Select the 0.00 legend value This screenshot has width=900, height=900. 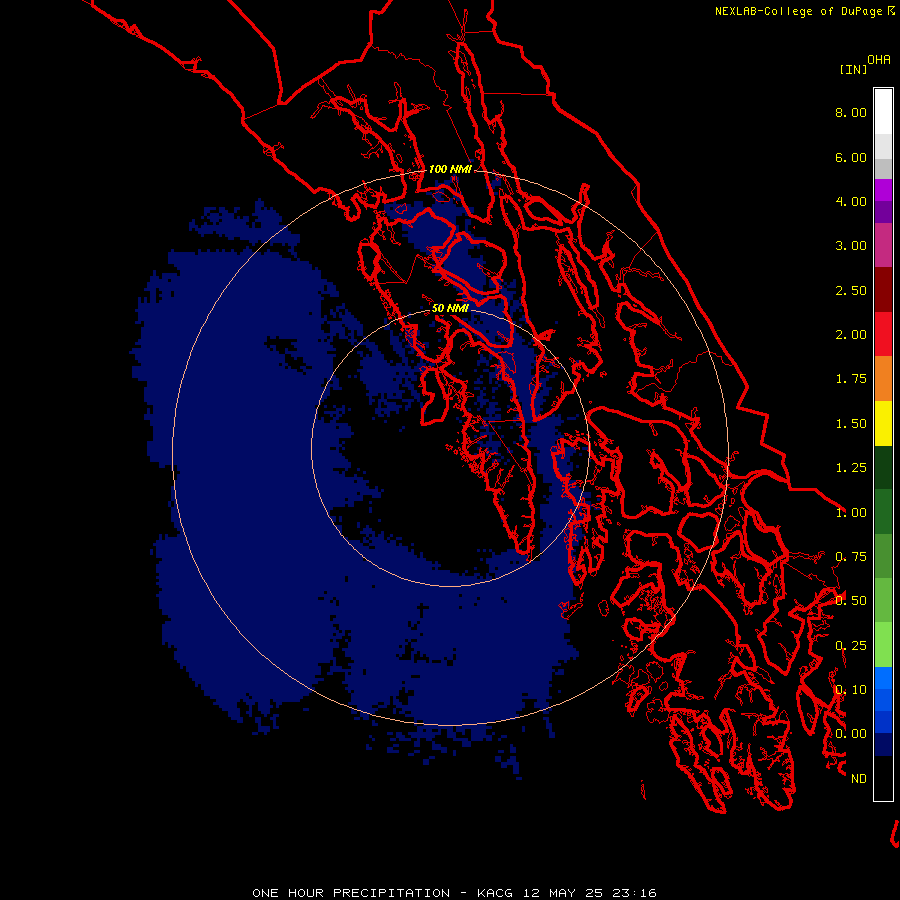pyautogui.click(x=851, y=734)
